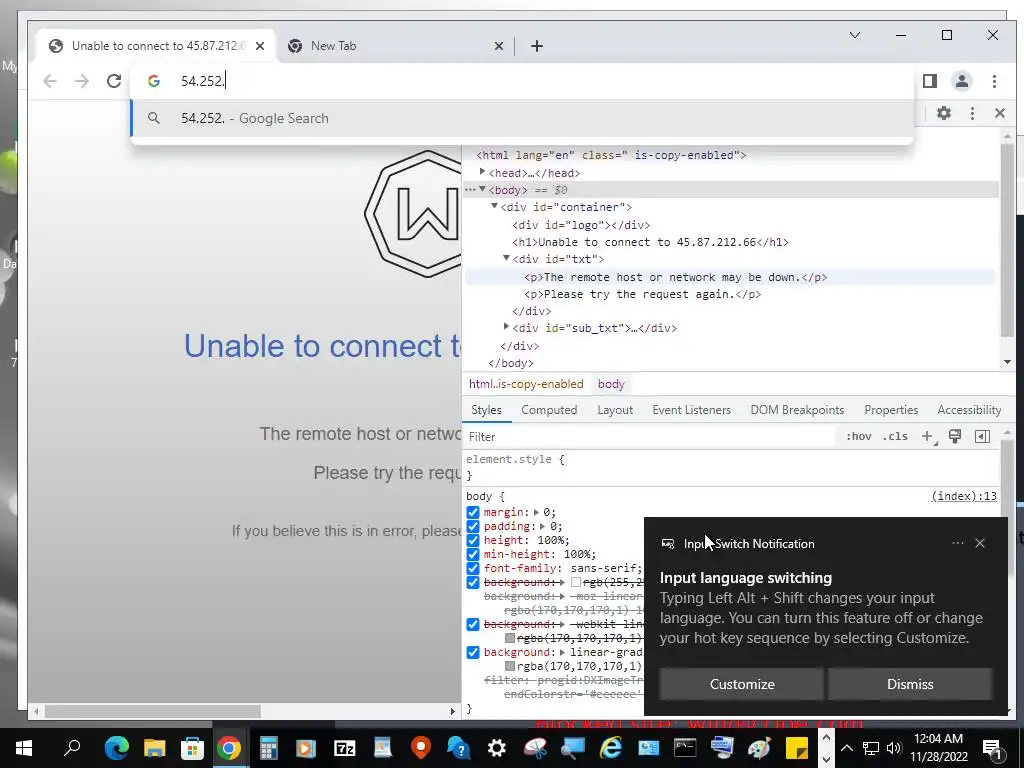Expand the padding shorthand triangle
Image resolution: width=1024 pixels, height=768 pixels.
tap(542, 526)
